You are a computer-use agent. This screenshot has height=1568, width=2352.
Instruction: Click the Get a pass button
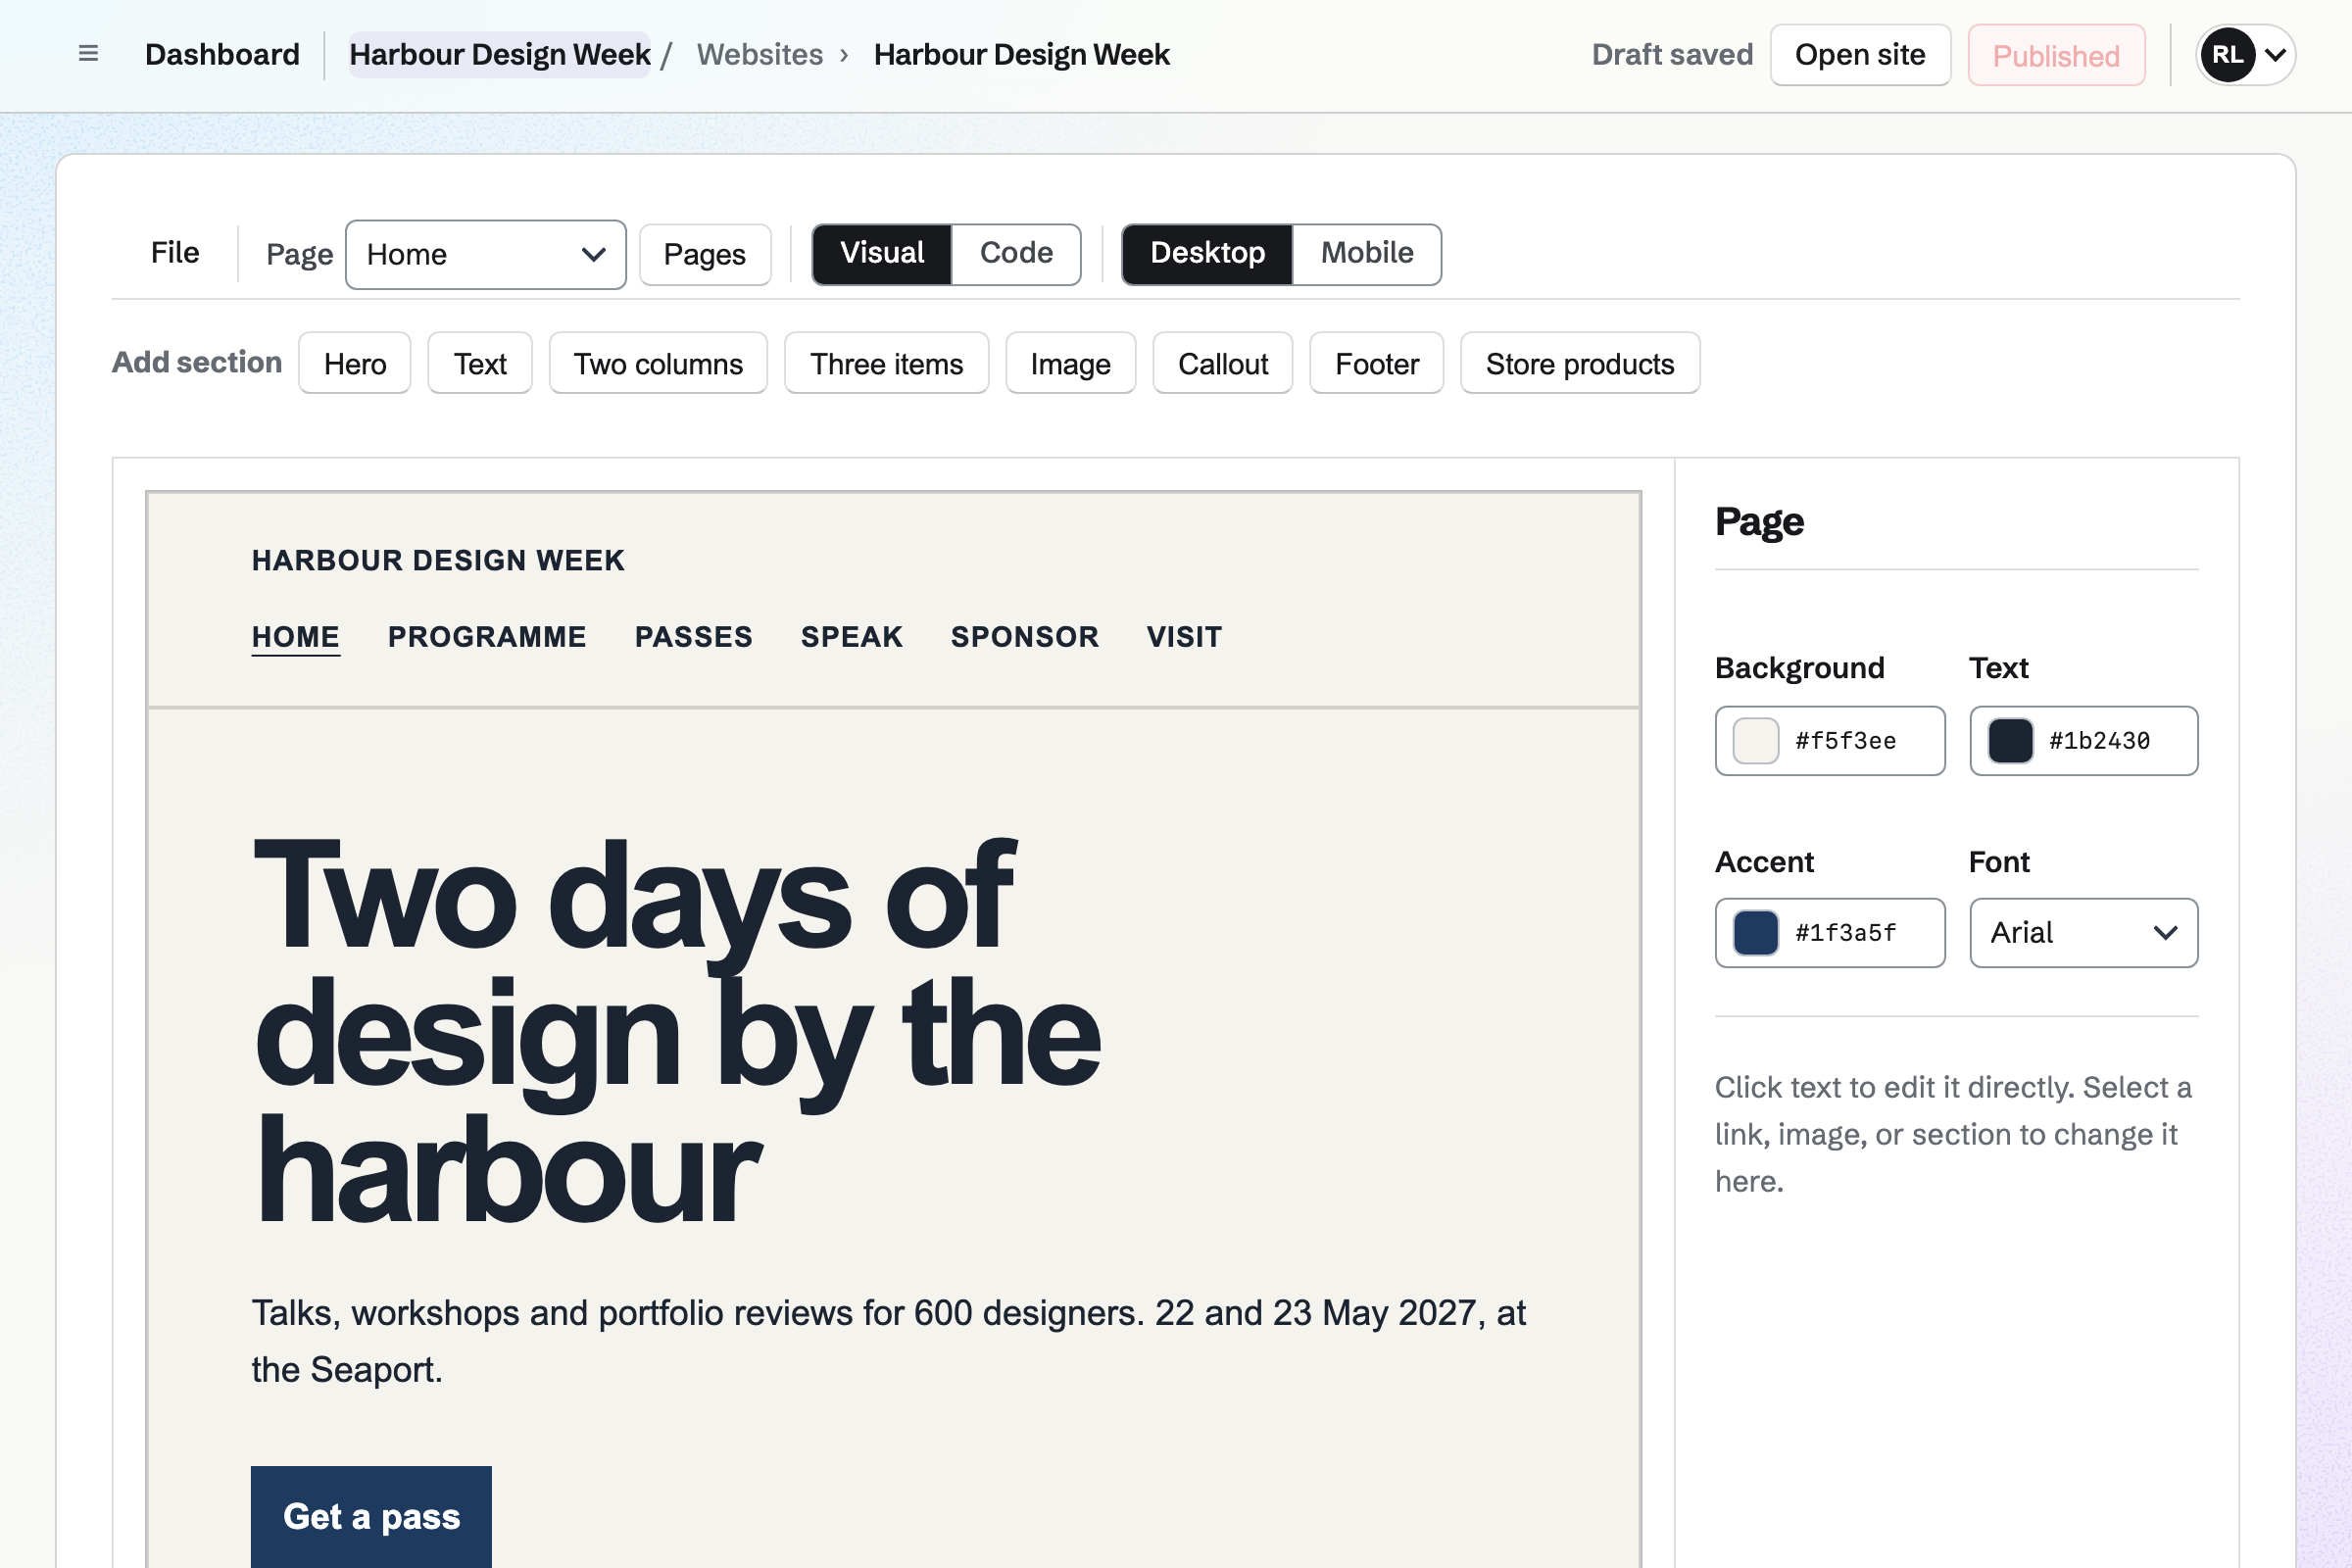371,1516
